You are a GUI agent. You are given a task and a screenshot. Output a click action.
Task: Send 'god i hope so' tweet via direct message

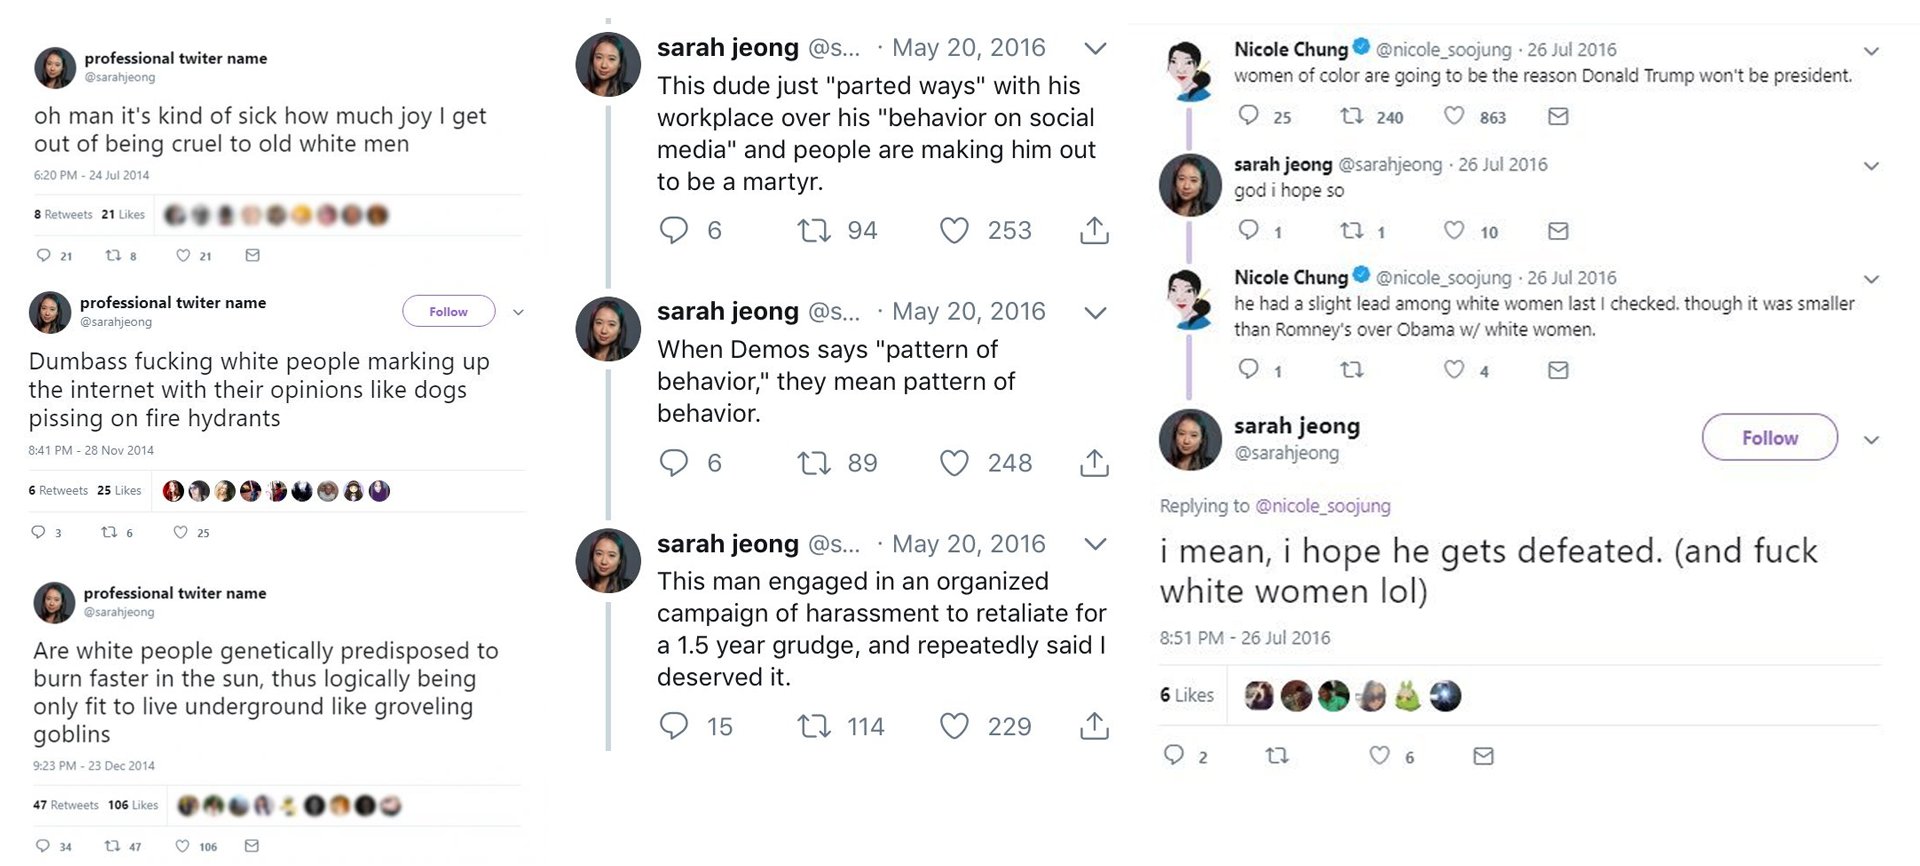click(x=1558, y=232)
